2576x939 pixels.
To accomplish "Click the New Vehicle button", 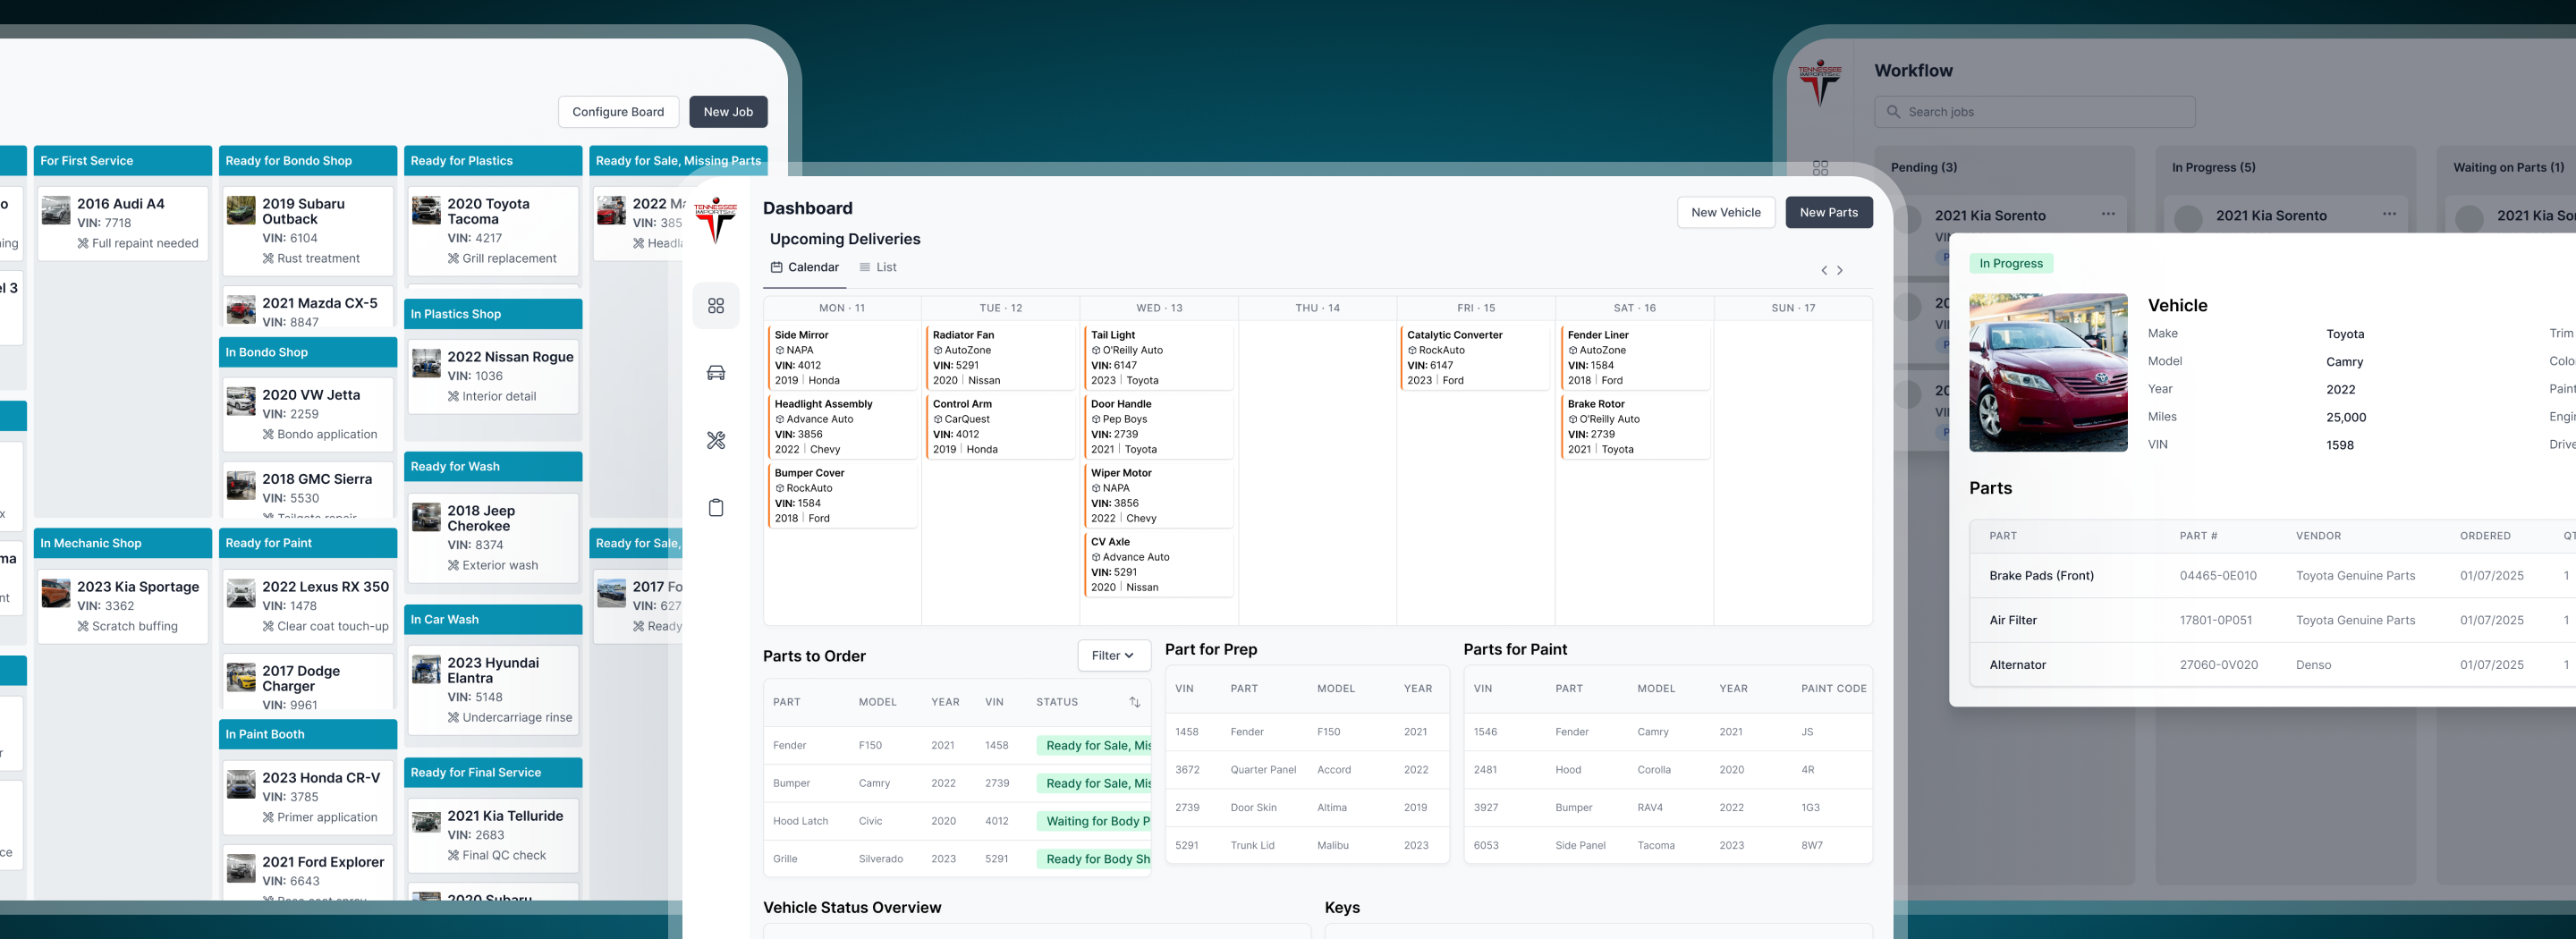I will click(1726, 212).
